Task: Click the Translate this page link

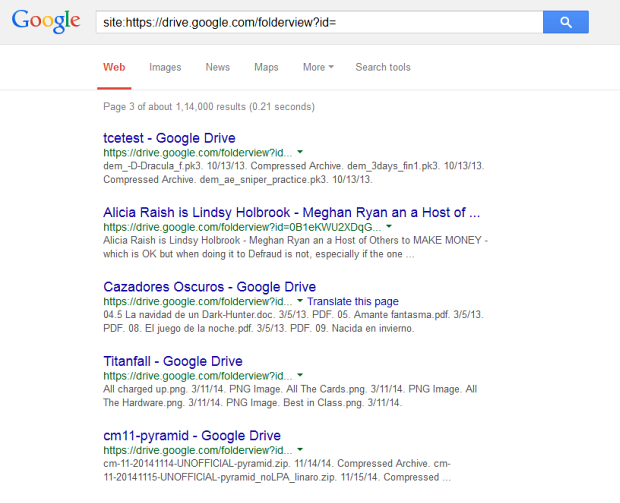Action: [353, 301]
